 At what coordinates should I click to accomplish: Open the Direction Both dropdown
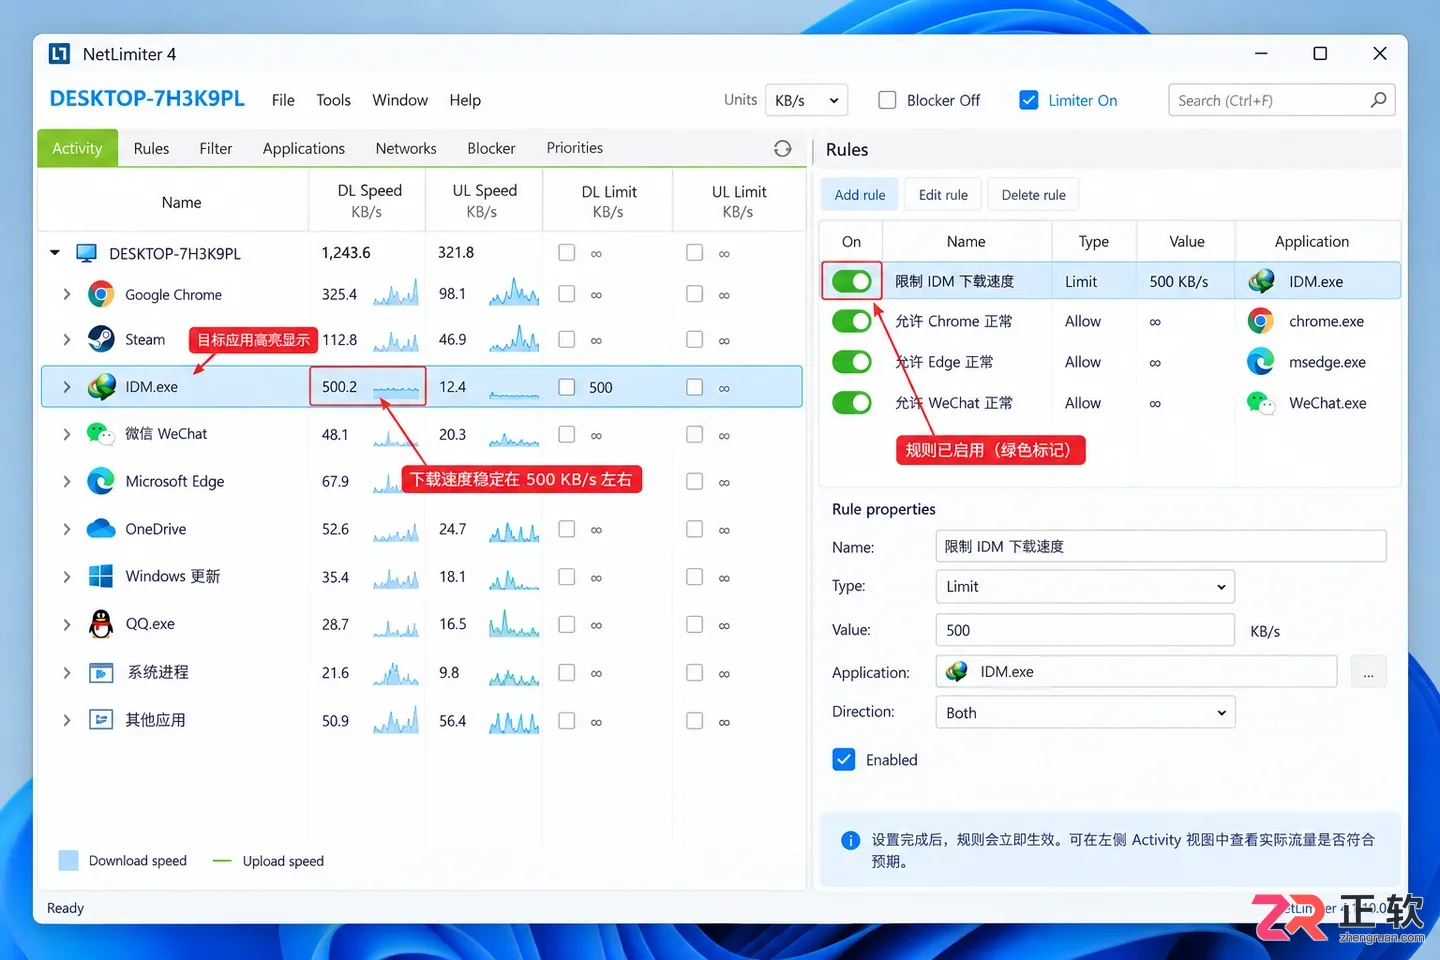click(1085, 712)
